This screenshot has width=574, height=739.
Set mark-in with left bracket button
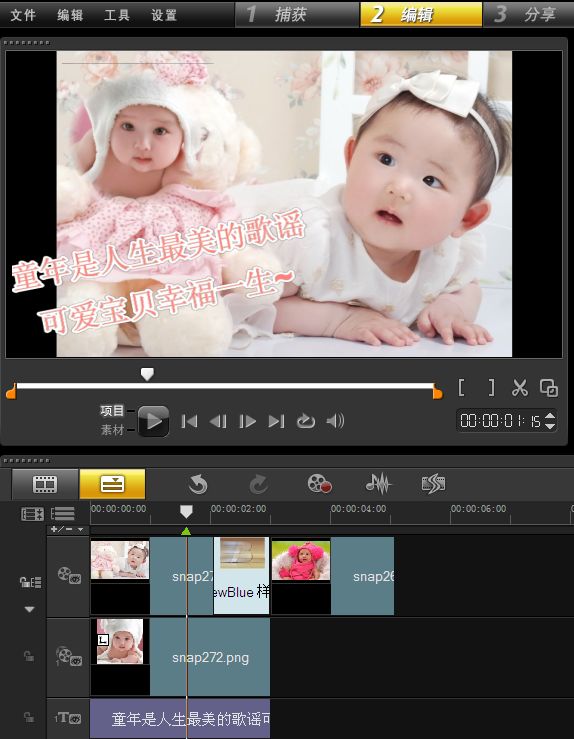462,387
